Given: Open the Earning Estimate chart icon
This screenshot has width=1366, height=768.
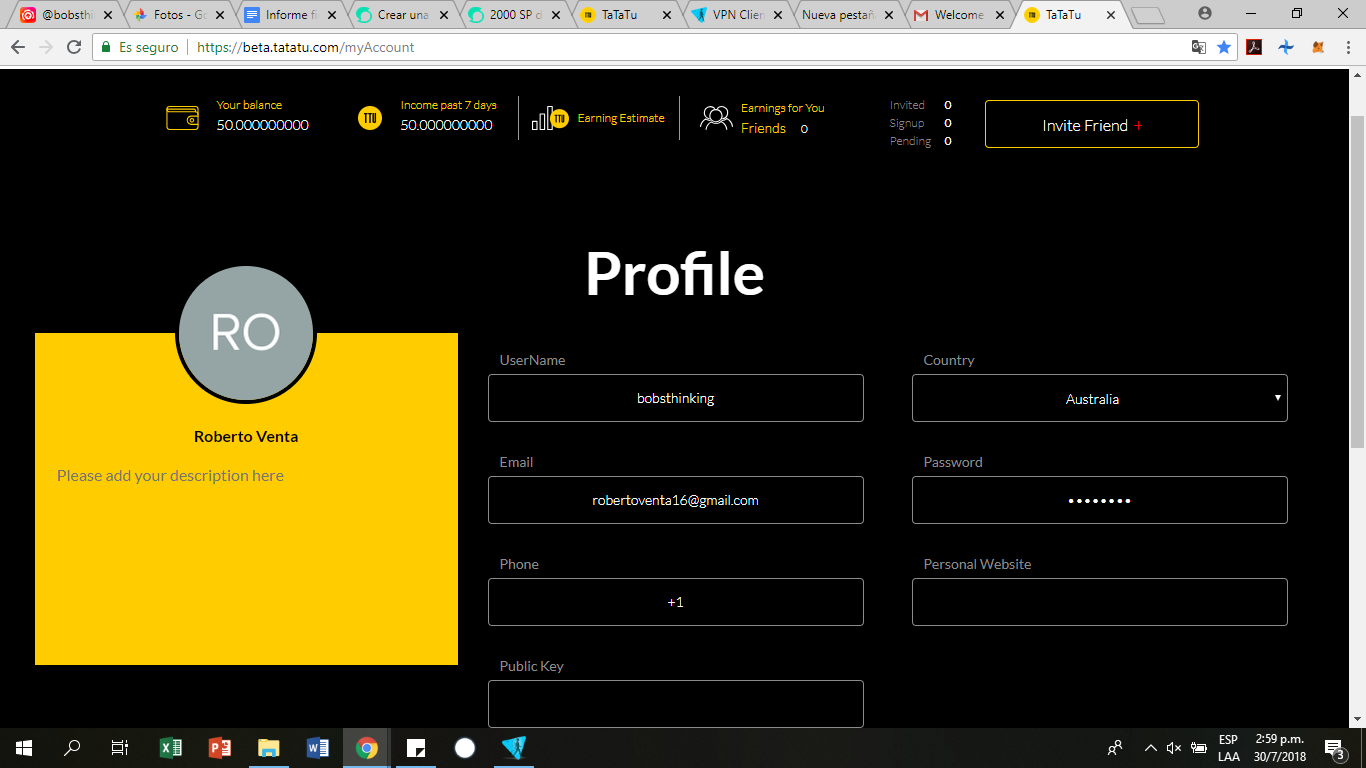Looking at the screenshot, I should (x=548, y=117).
